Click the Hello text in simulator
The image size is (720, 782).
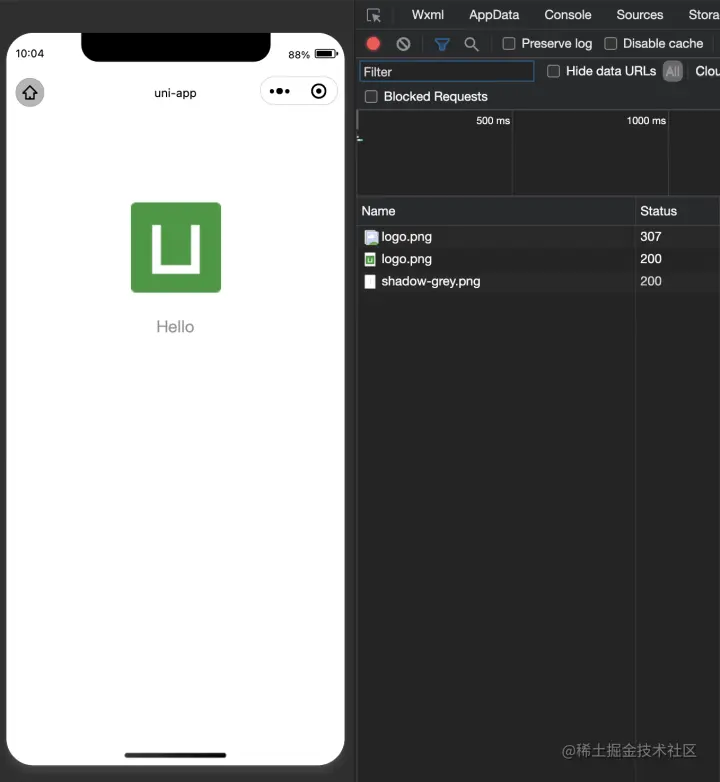[x=175, y=327]
